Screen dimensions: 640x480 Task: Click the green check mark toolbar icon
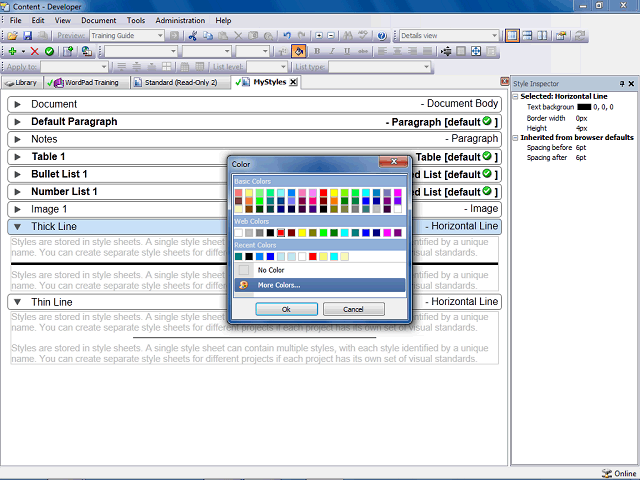point(49,51)
